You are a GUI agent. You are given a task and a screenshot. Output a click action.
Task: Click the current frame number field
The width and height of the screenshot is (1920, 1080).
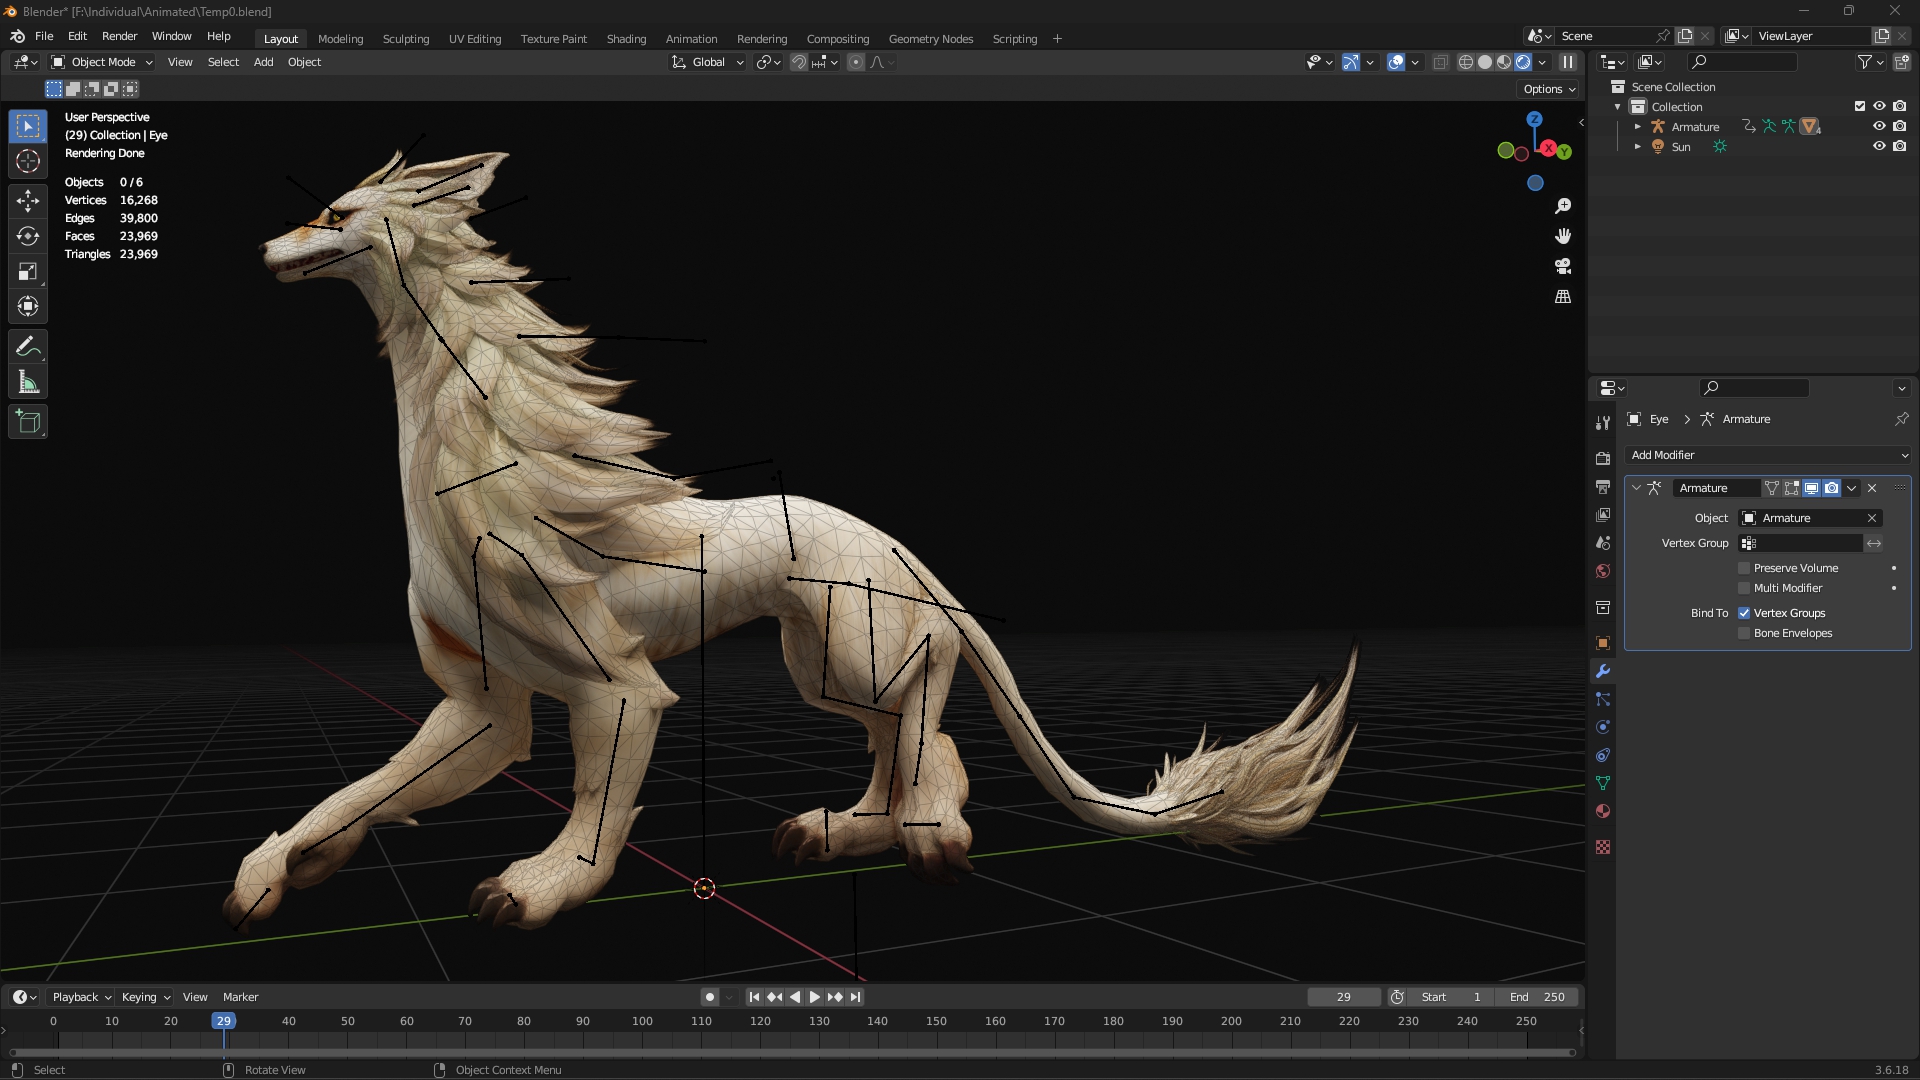[x=1343, y=997]
